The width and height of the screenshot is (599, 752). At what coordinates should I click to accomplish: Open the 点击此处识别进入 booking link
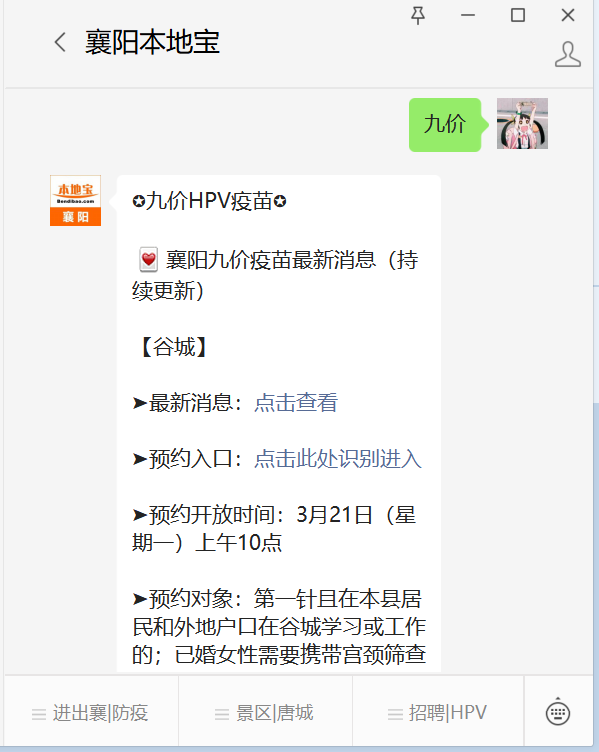pos(338,459)
